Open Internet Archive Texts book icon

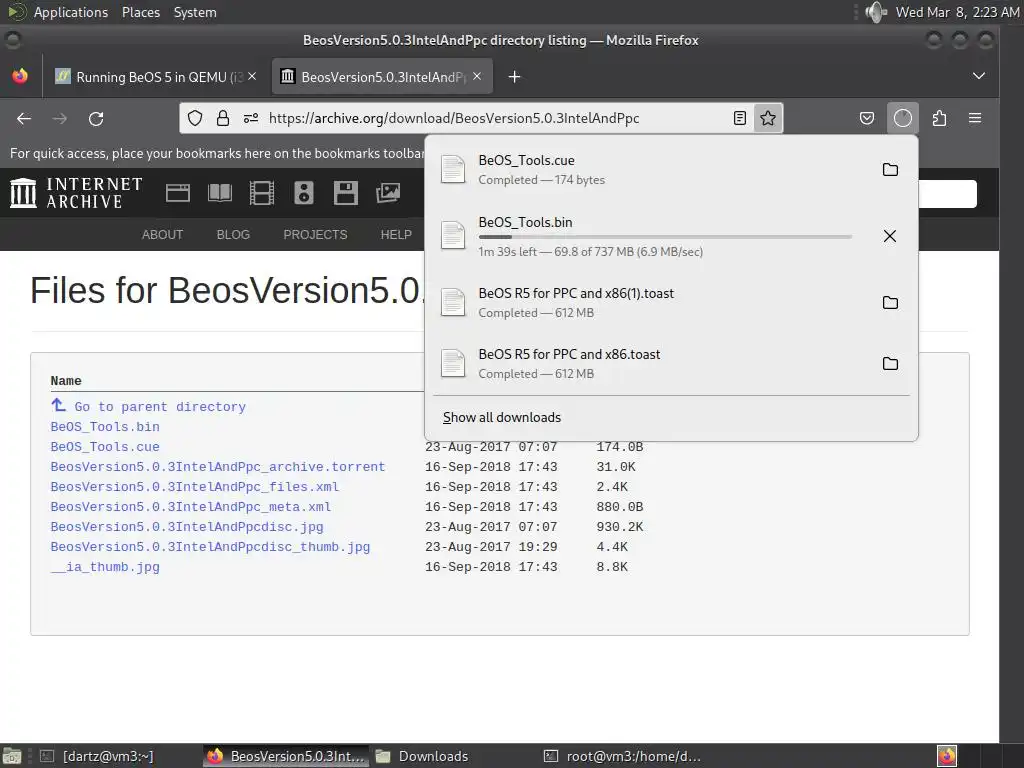click(219, 193)
